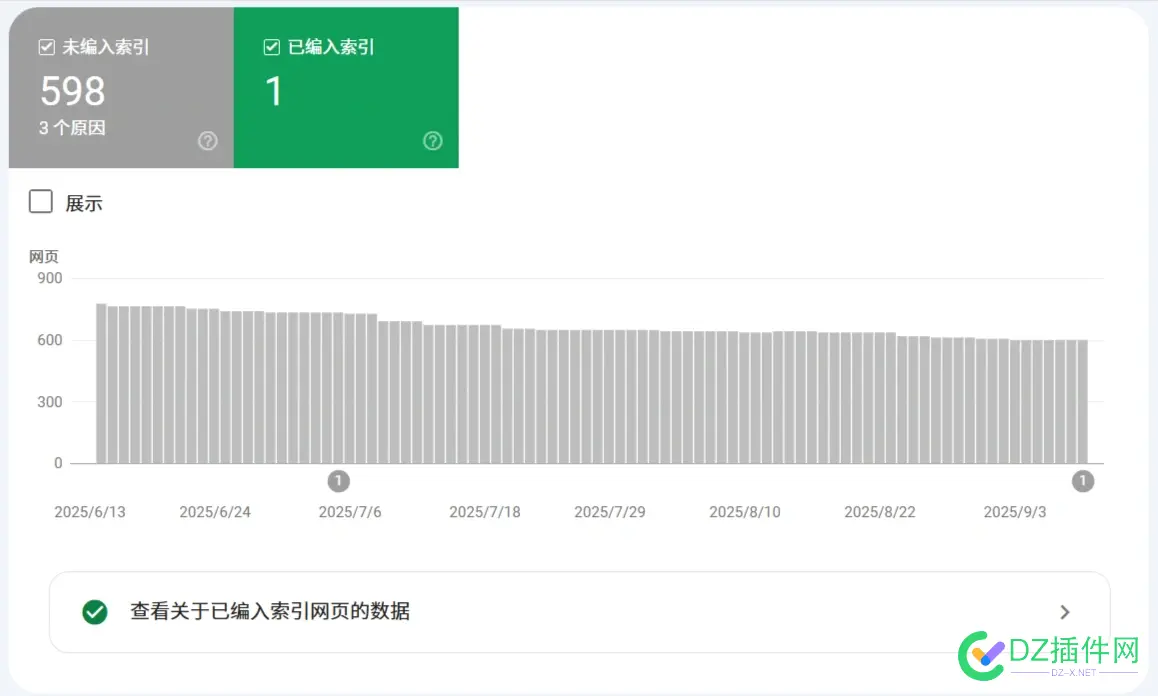Enable the 展示 checkbox
Screen dimensions: 1158x696
(x=40, y=201)
